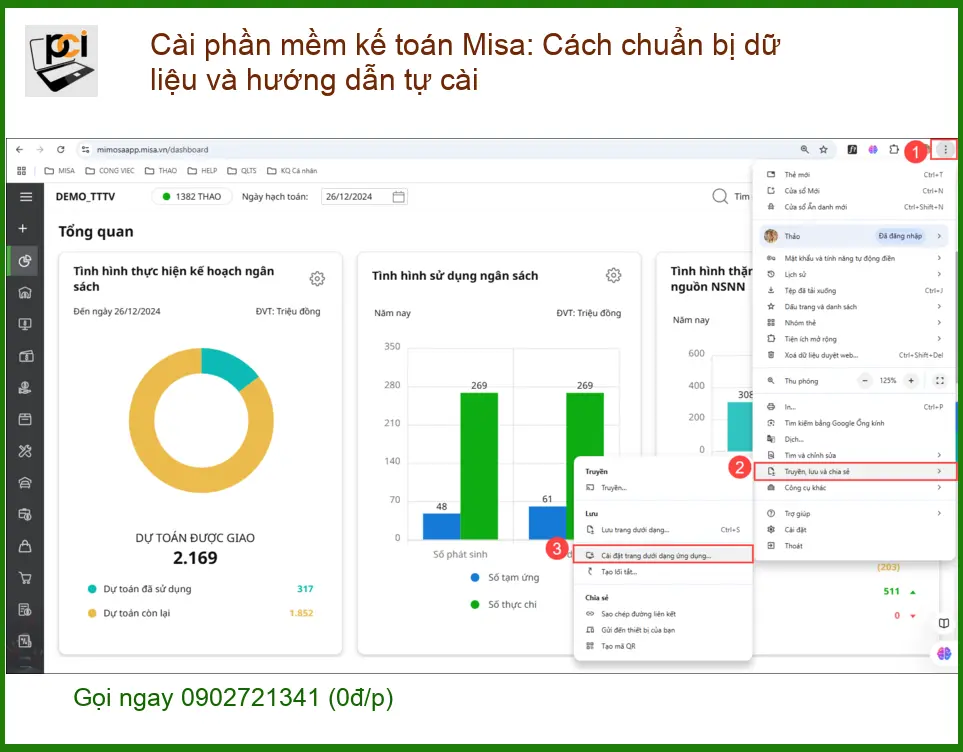Toggle fullscreen icon in zoom row
This screenshot has height=752, width=963.
[x=940, y=381]
